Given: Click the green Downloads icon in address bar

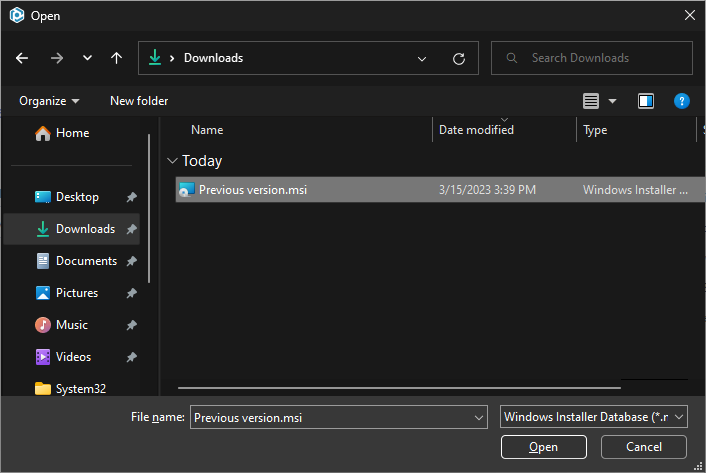Looking at the screenshot, I should (x=155, y=58).
